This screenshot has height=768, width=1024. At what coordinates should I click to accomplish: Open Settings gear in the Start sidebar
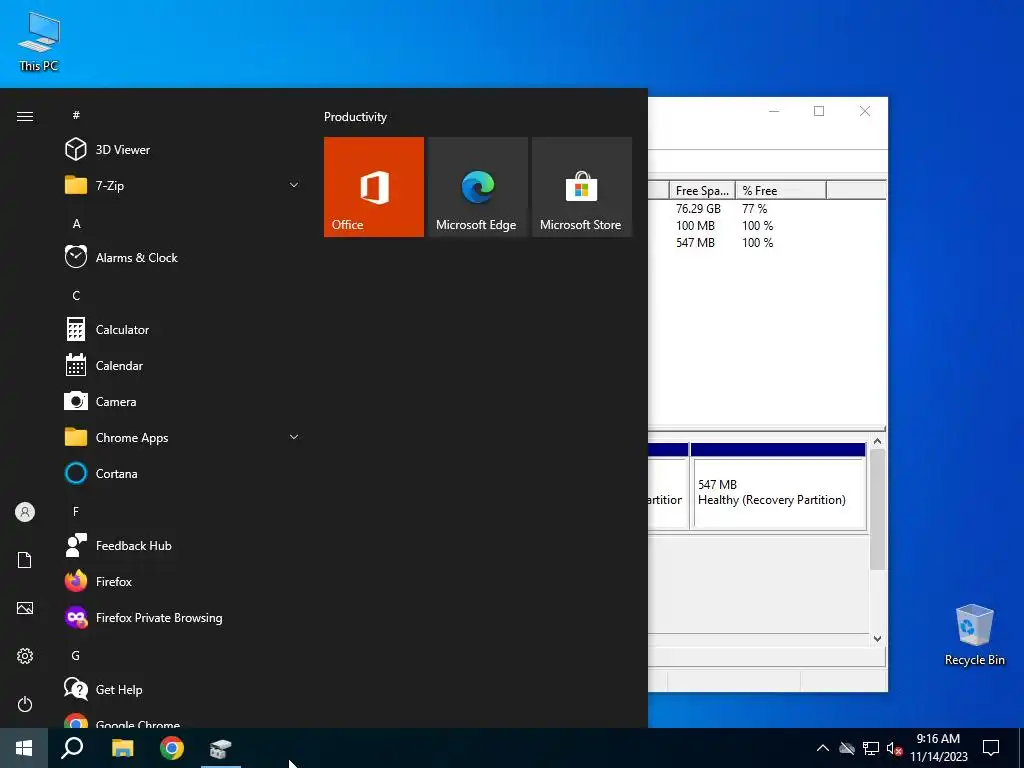coord(25,656)
